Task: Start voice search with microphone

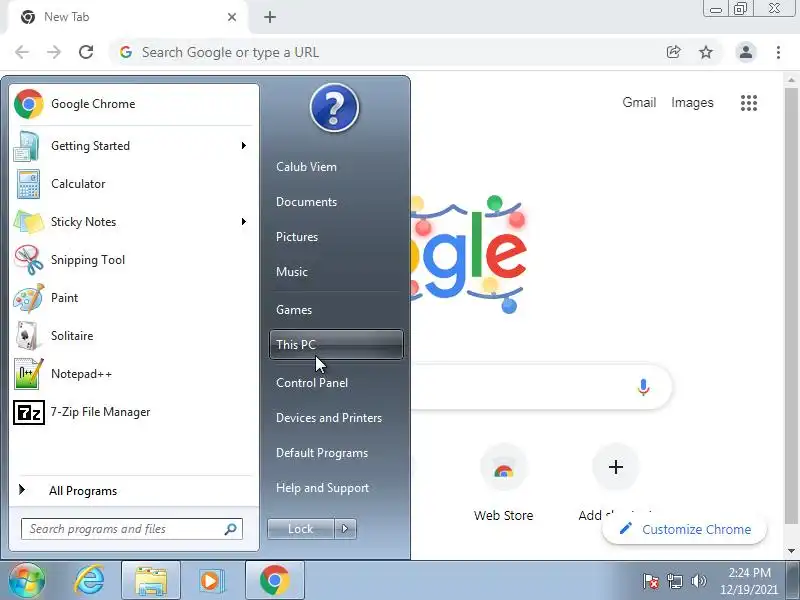Action: [x=643, y=387]
